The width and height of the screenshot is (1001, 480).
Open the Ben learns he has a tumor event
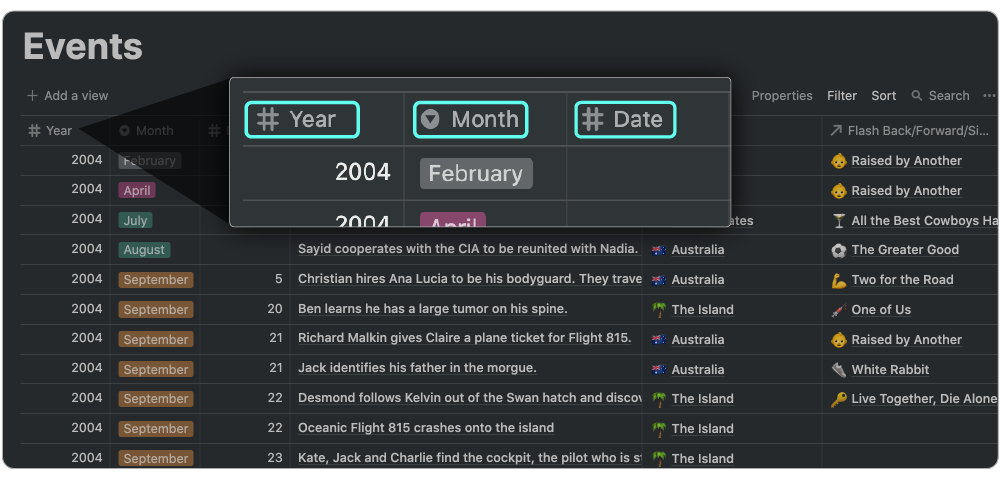tap(432, 310)
